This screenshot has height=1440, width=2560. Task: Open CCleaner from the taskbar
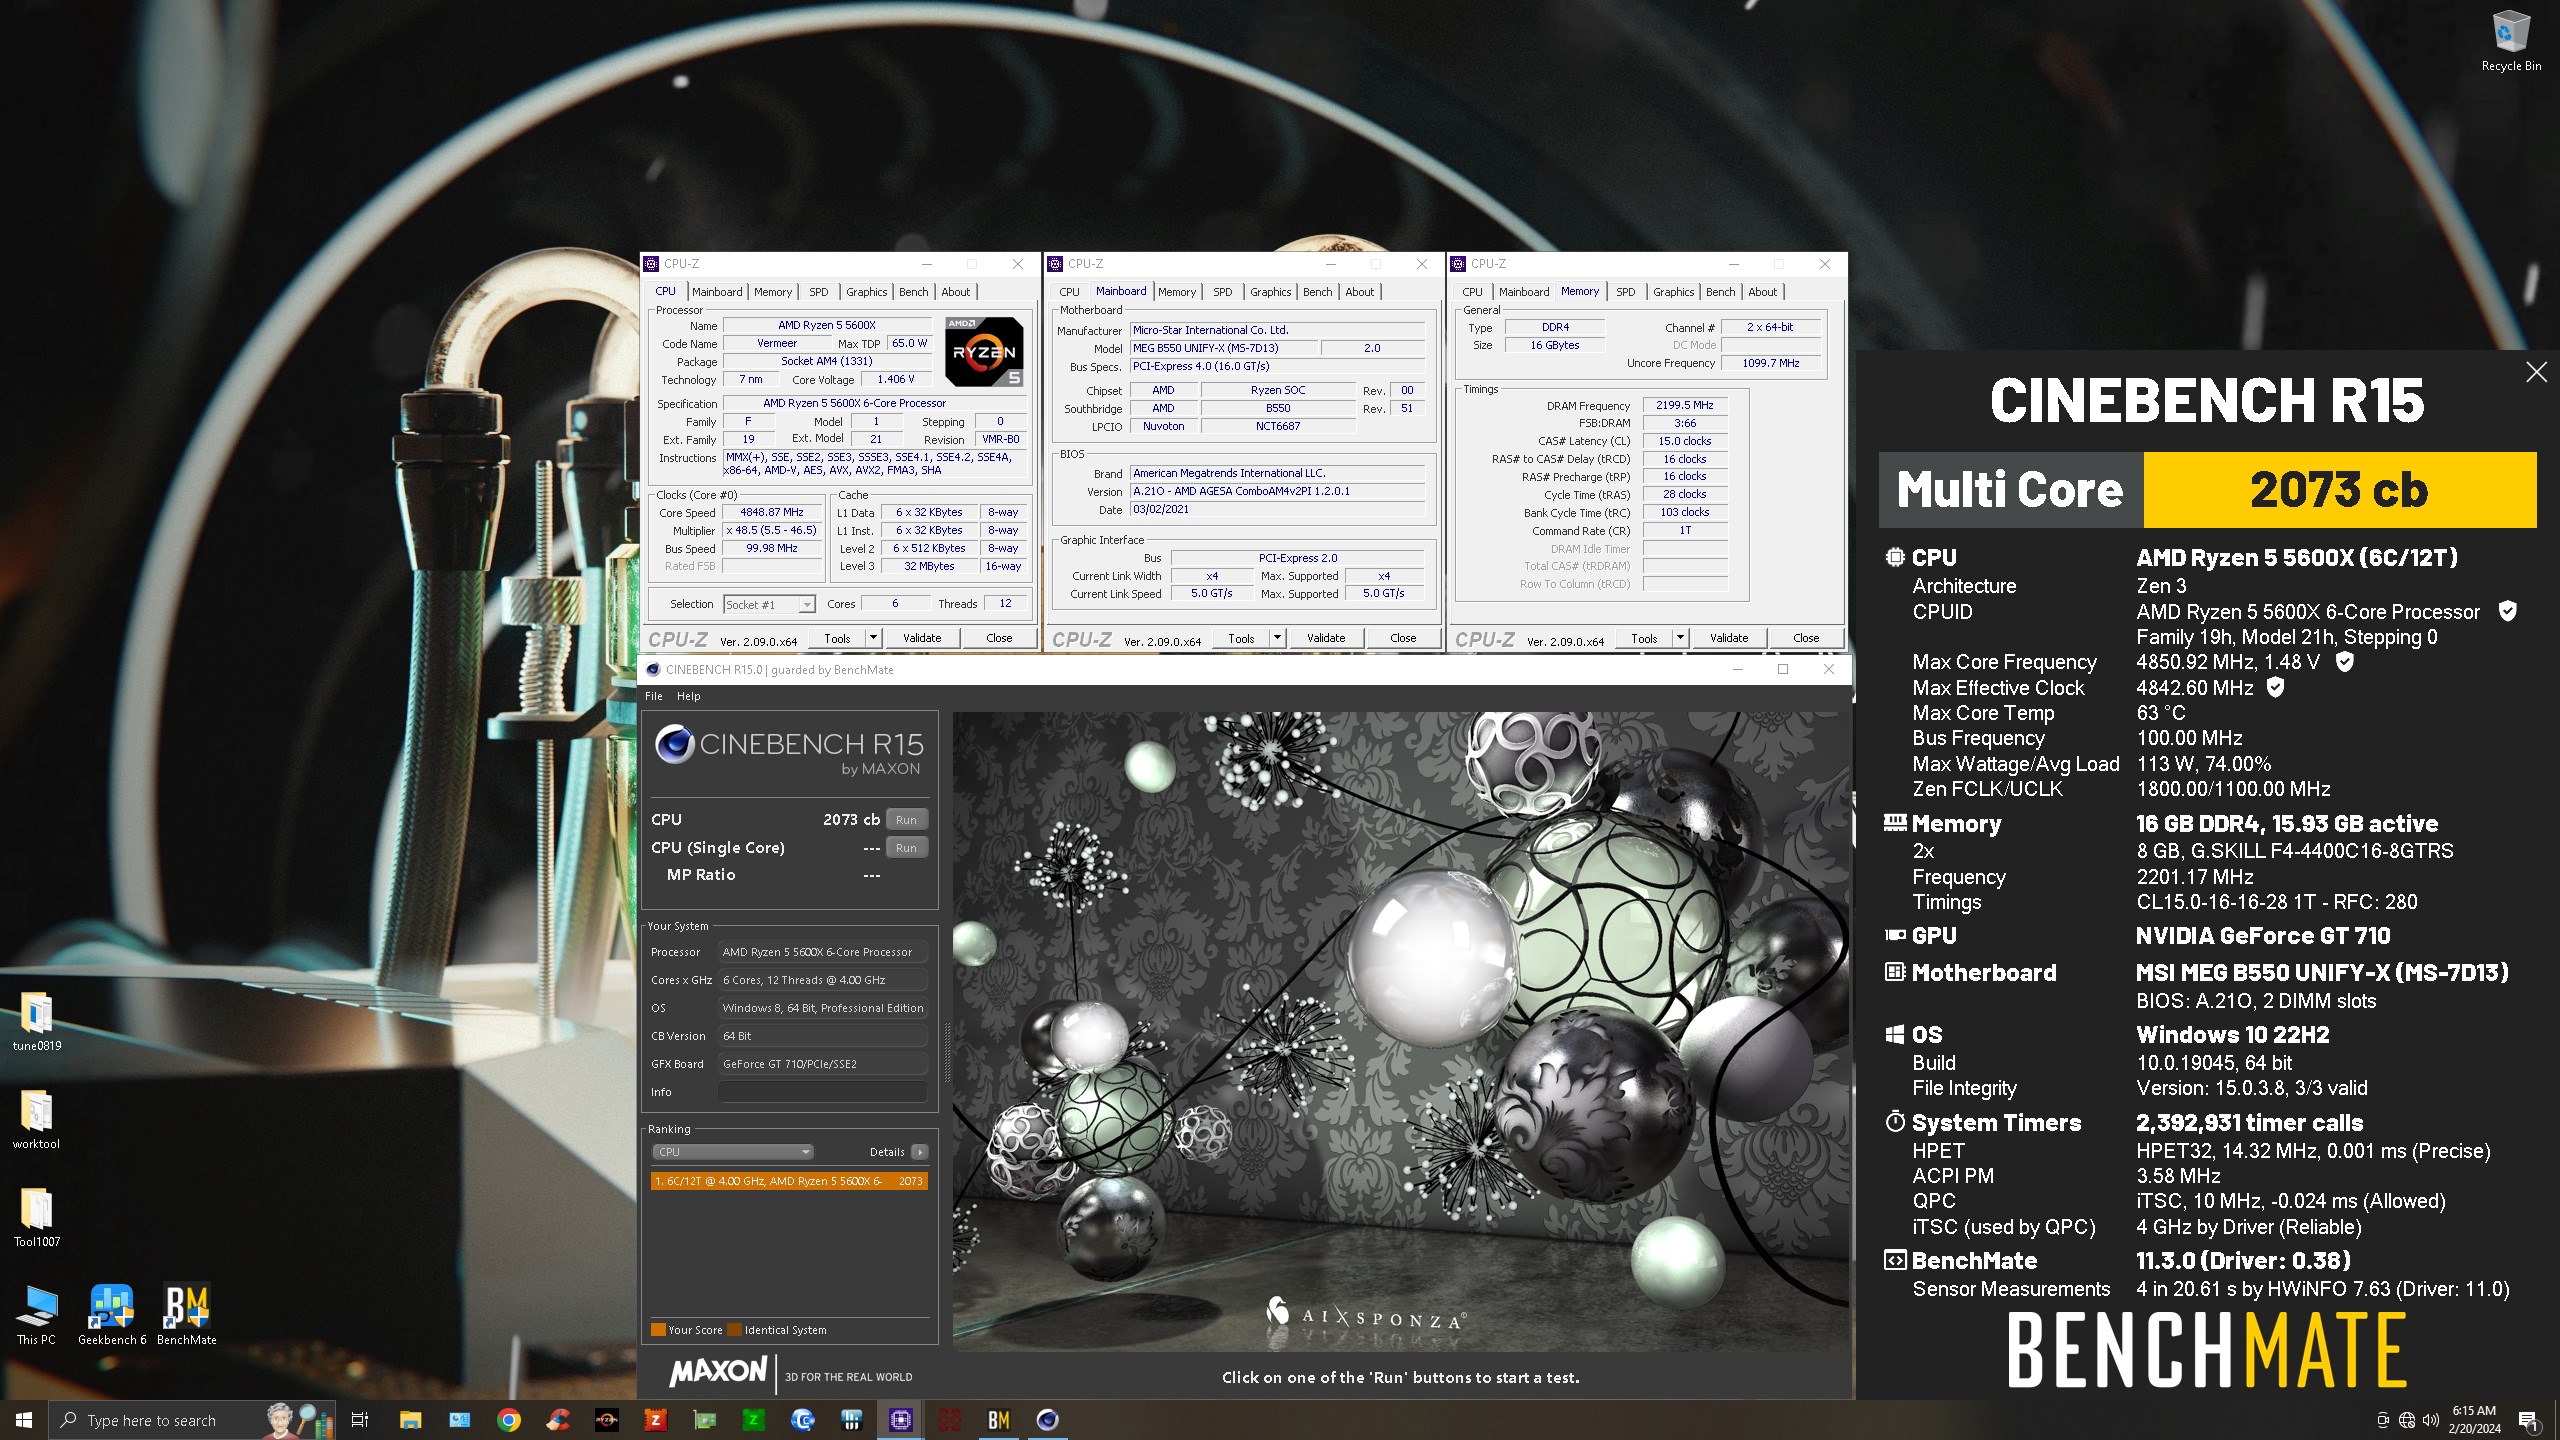pos(558,1420)
